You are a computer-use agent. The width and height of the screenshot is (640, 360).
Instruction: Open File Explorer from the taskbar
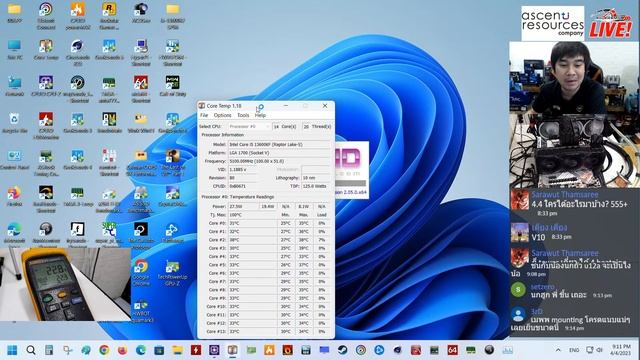[x=177, y=350]
